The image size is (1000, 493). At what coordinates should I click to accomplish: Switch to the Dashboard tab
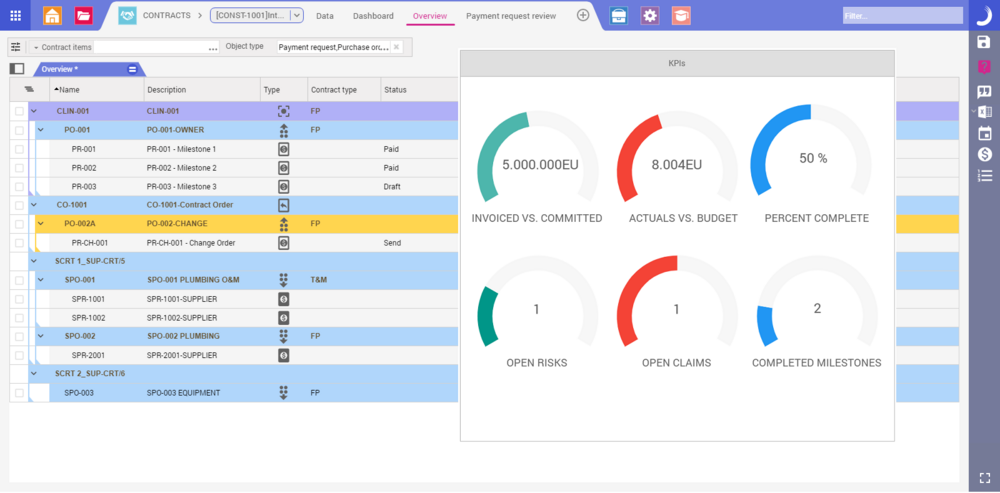click(373, 16)
